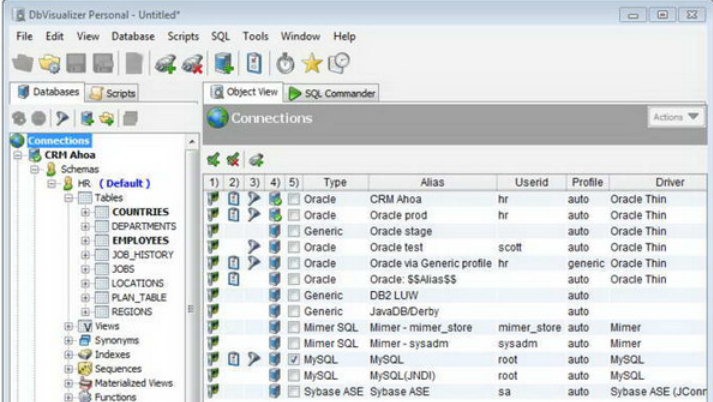The image size is (713, 402).
Task: Click the tree panel scroll up arrow
Action: tap(192, 142)
